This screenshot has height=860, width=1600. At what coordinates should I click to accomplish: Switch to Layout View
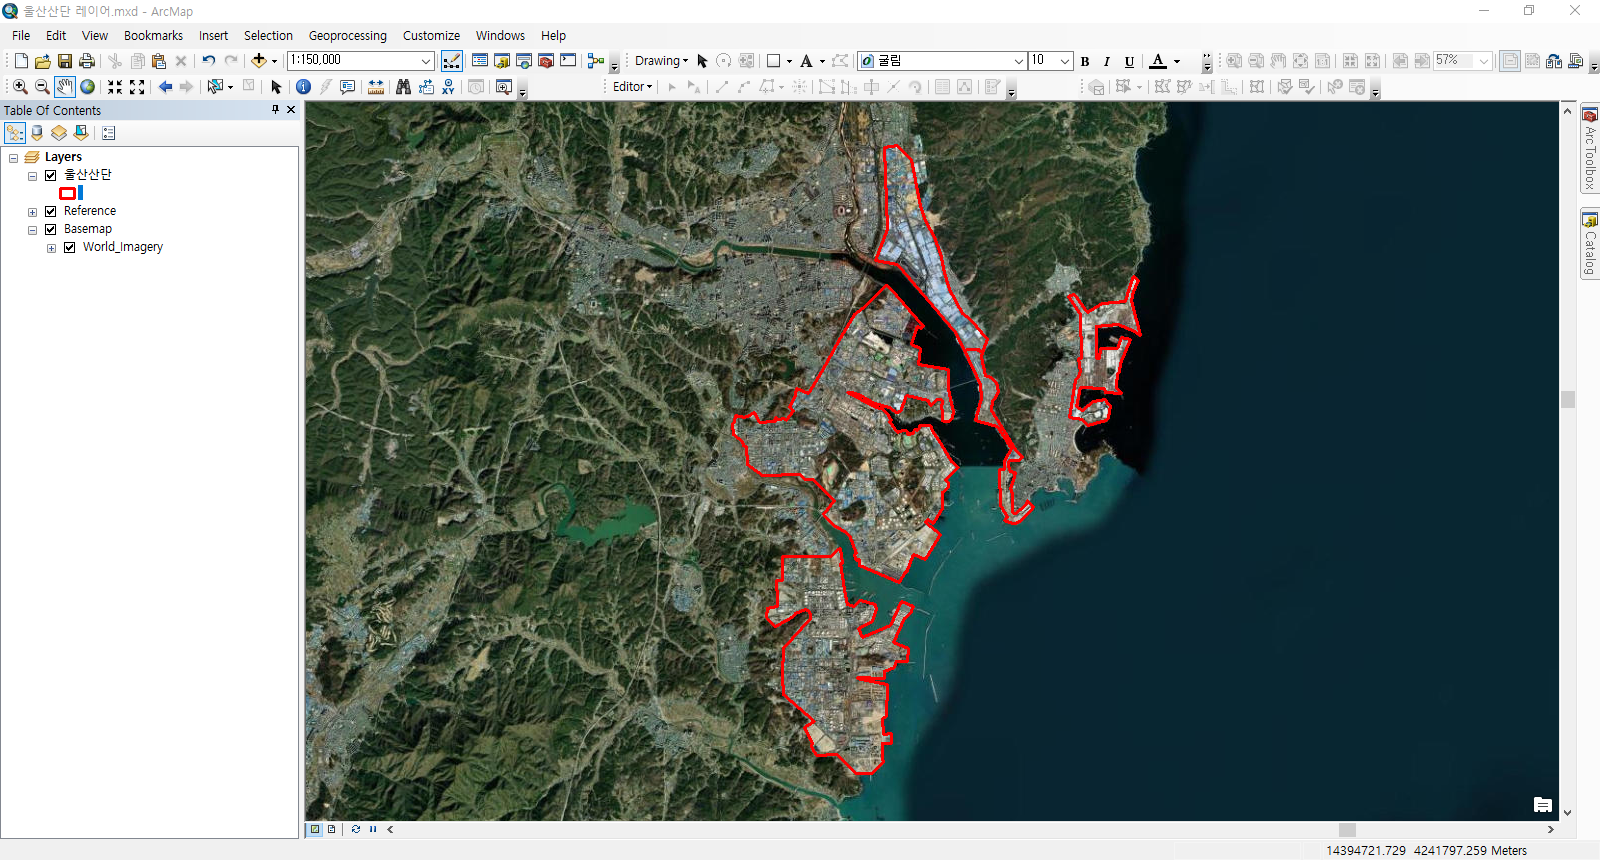pyautogui.click(x=331, y=829)
